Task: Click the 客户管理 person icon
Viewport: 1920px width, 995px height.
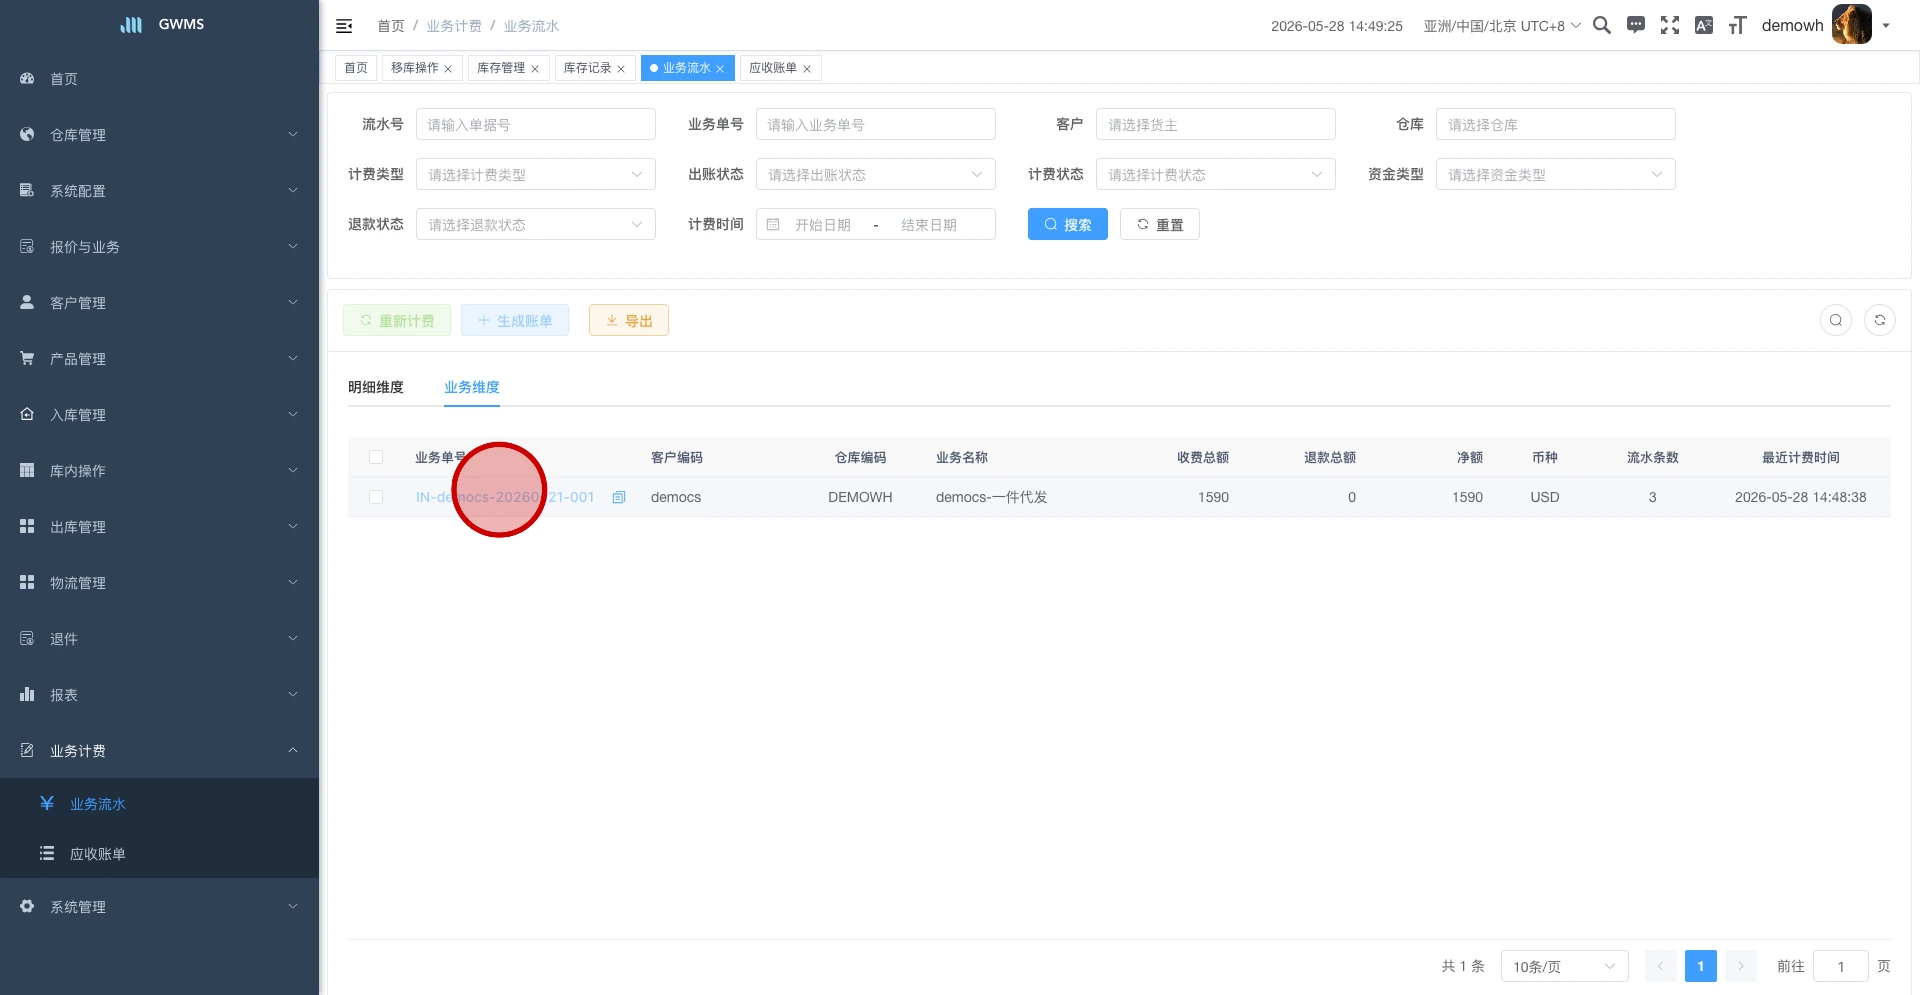Action: click(27, 302)
